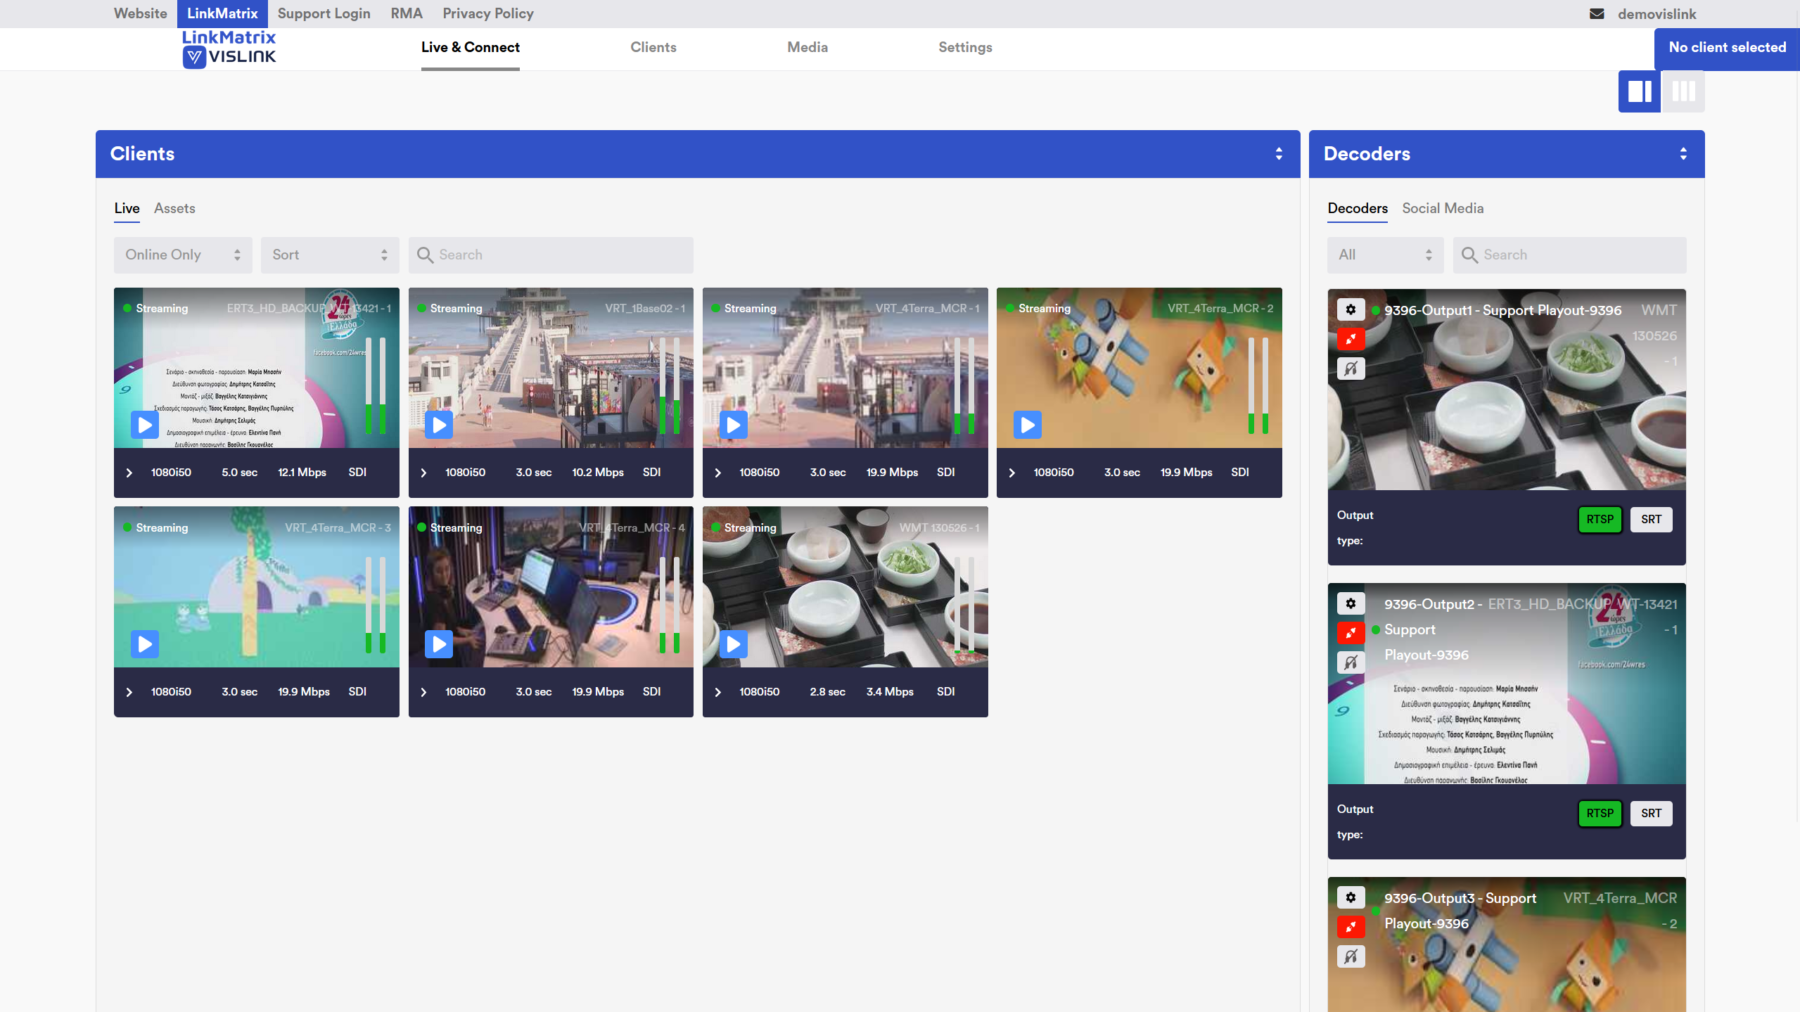Click the mail envelope icon near demovislink
This screenshot has width=1800, height=1012.
point(1597,14)
